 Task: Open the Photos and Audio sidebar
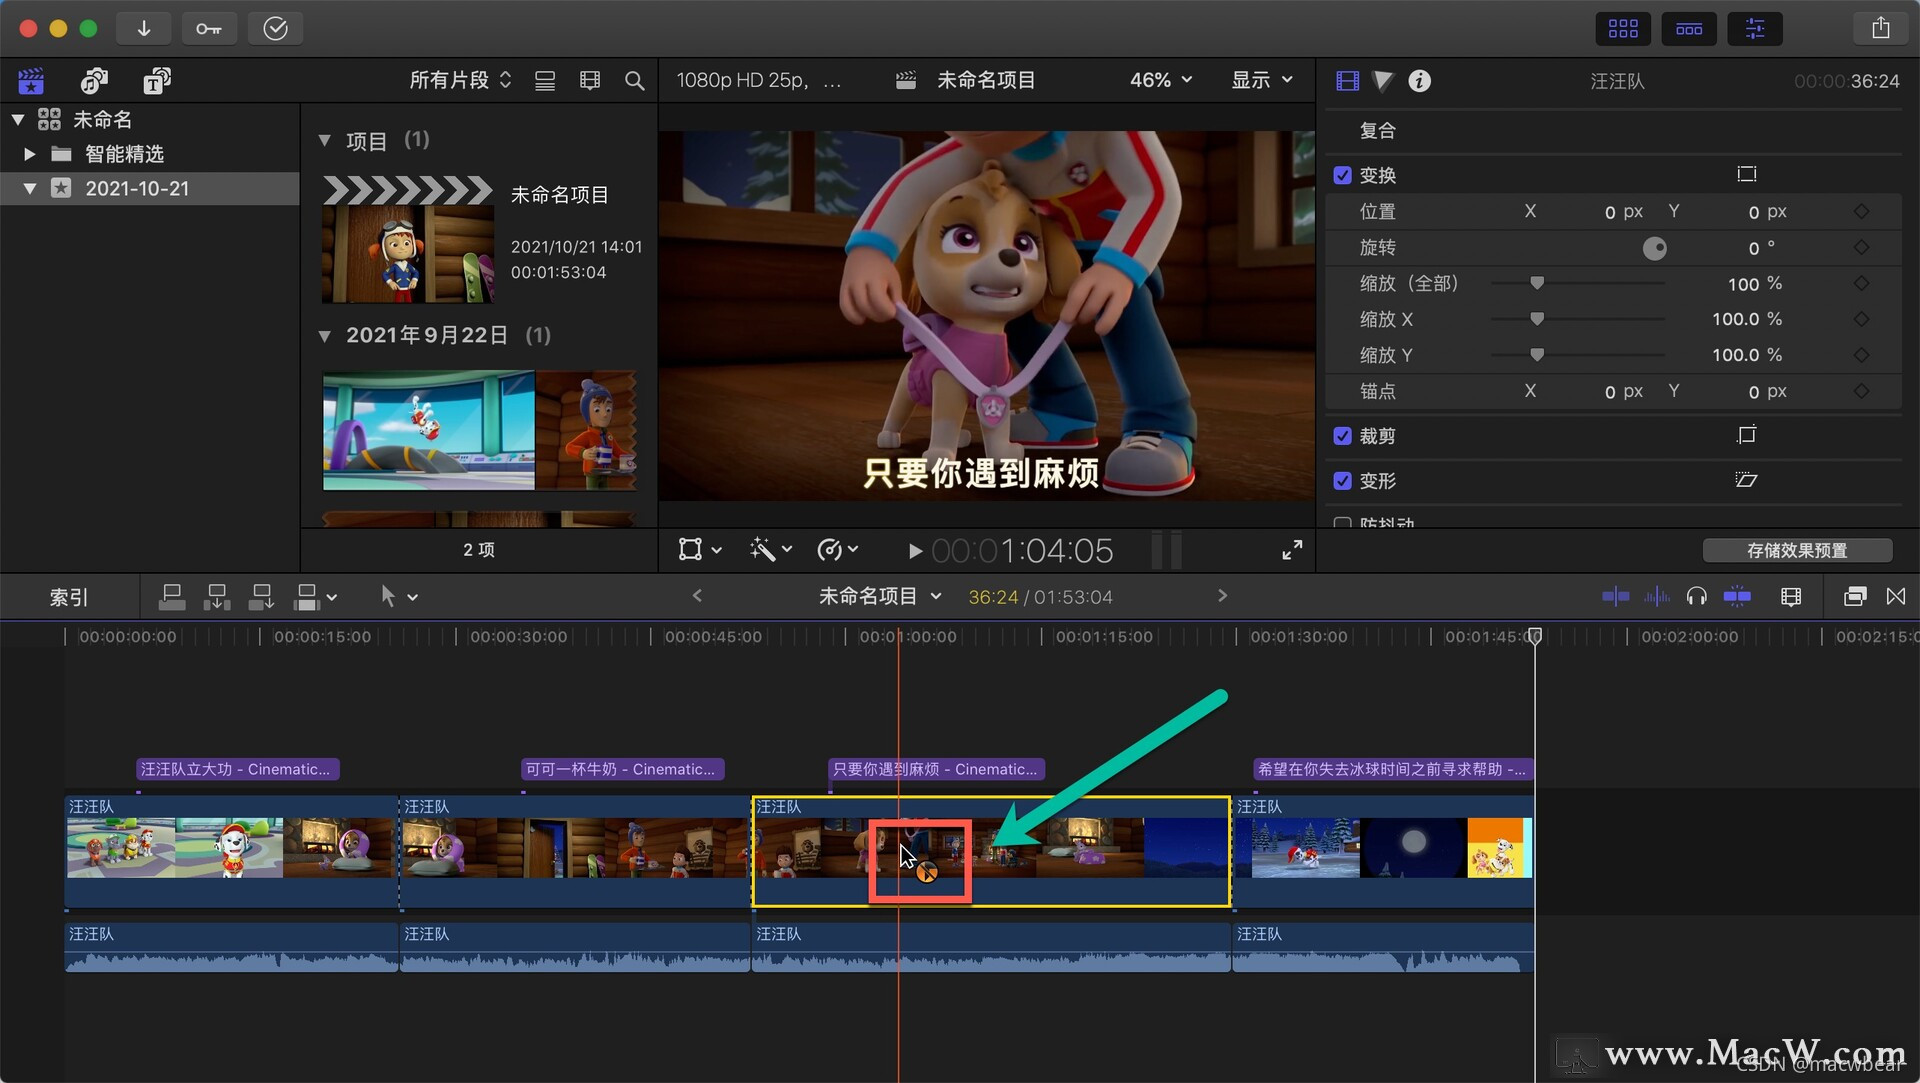click(95, 81)
